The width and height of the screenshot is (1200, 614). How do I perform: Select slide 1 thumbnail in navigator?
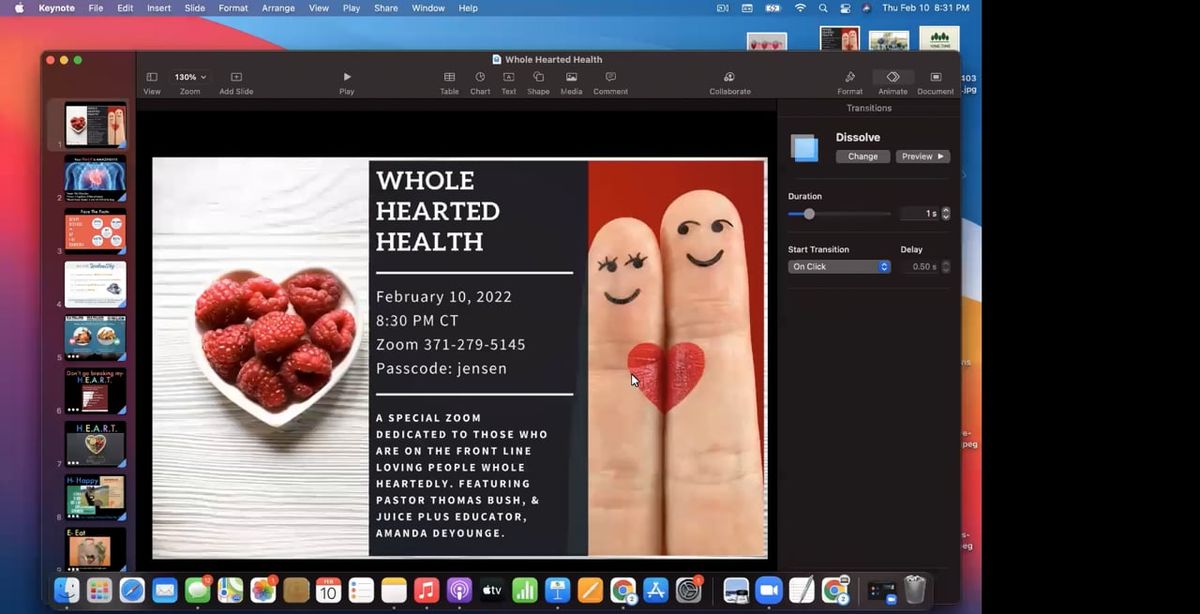tap(95, 125)
